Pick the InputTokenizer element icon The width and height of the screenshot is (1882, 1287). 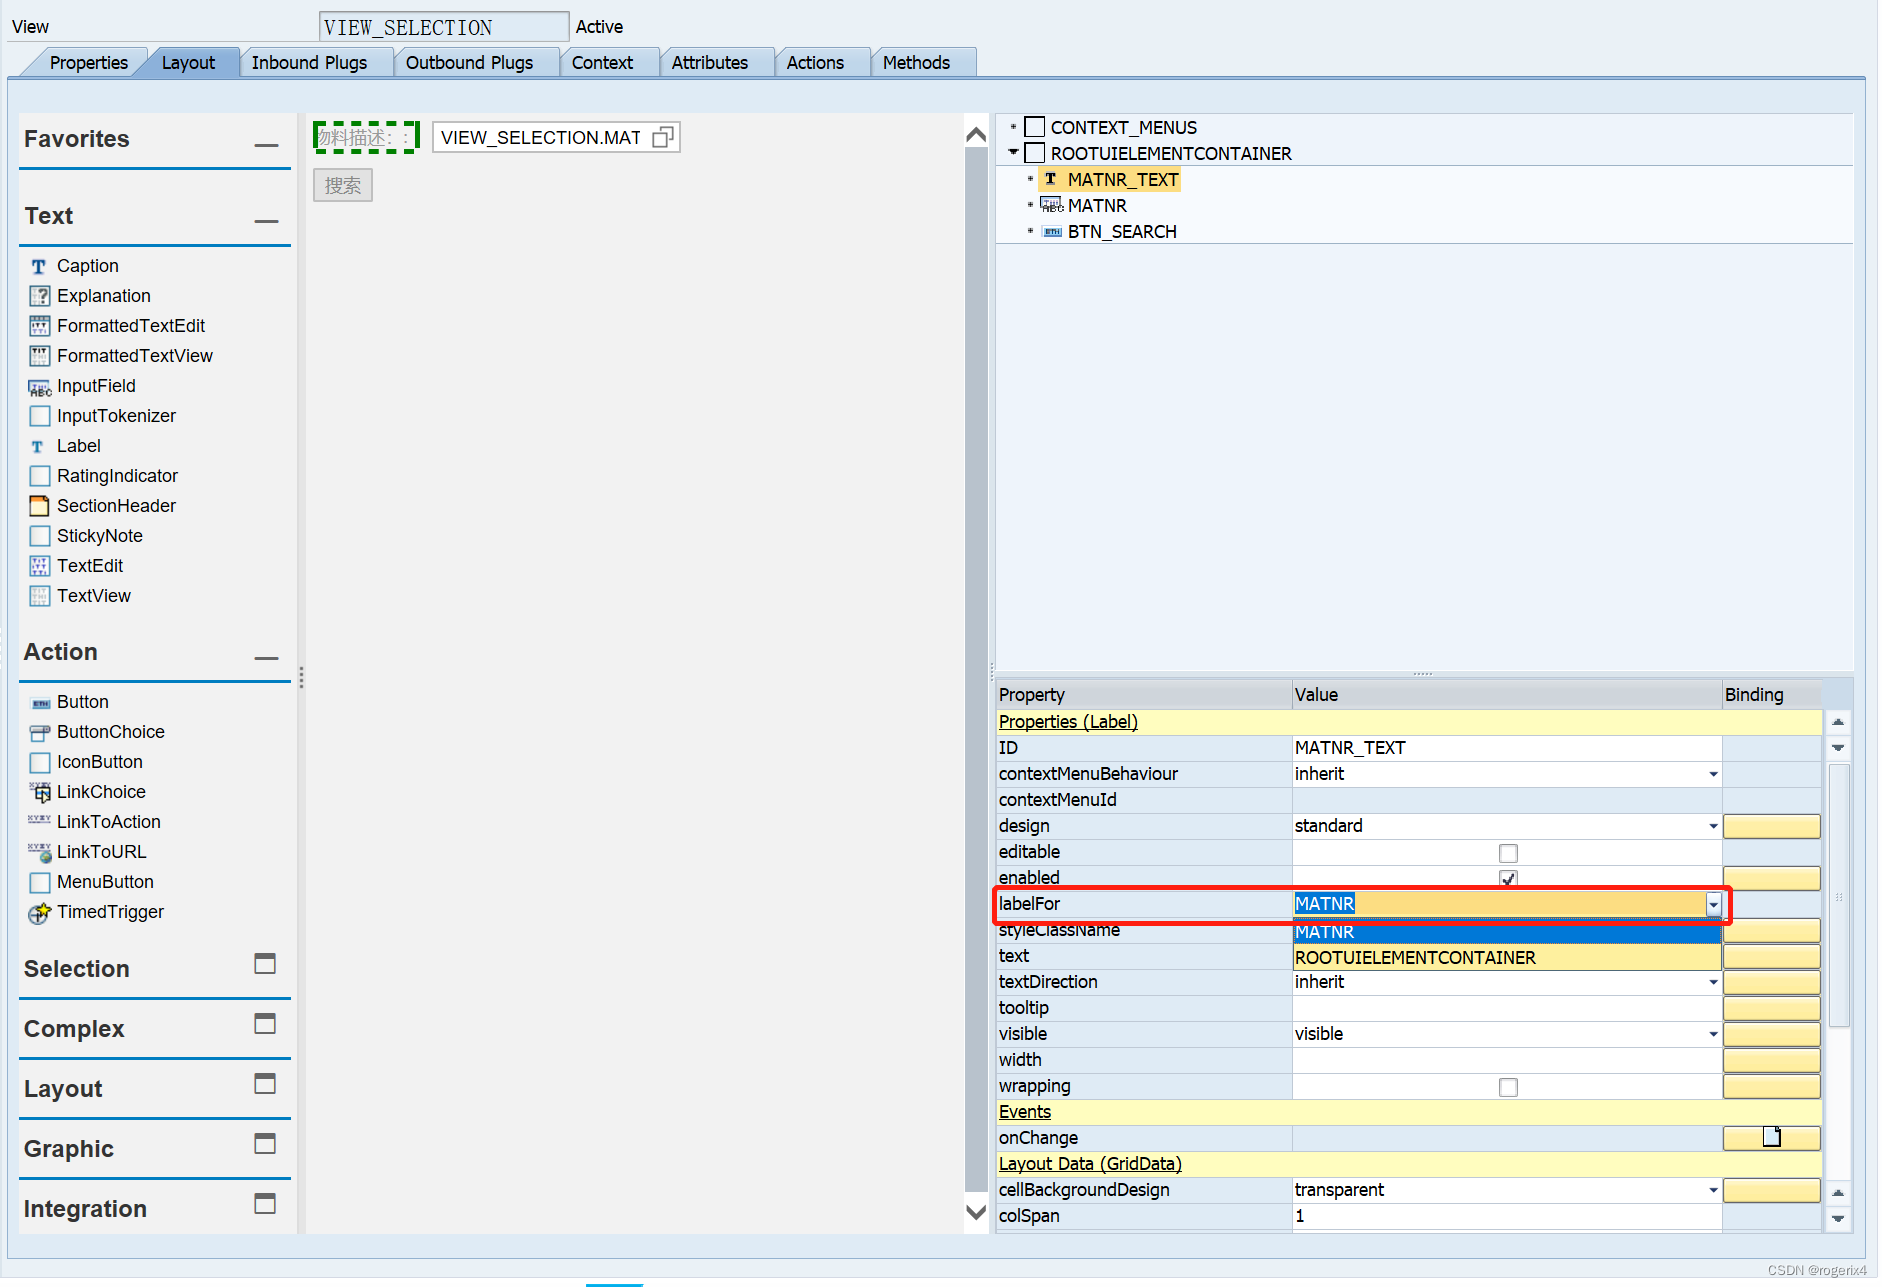pos(39,416)
